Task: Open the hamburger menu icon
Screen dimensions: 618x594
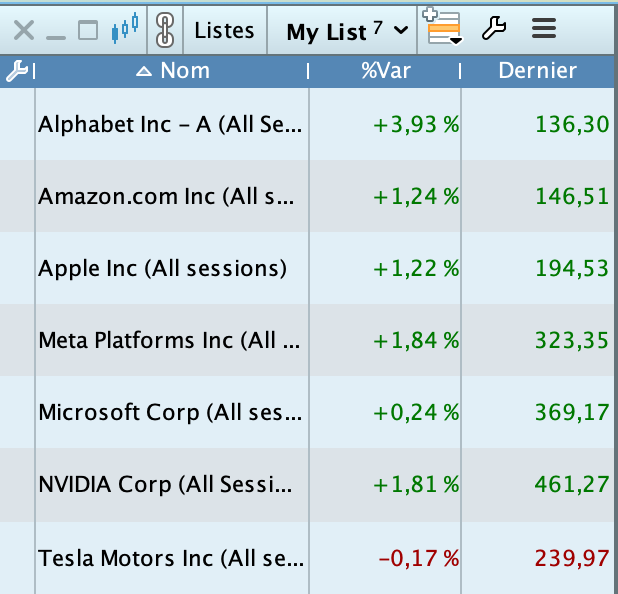Action: coord(543,30)
